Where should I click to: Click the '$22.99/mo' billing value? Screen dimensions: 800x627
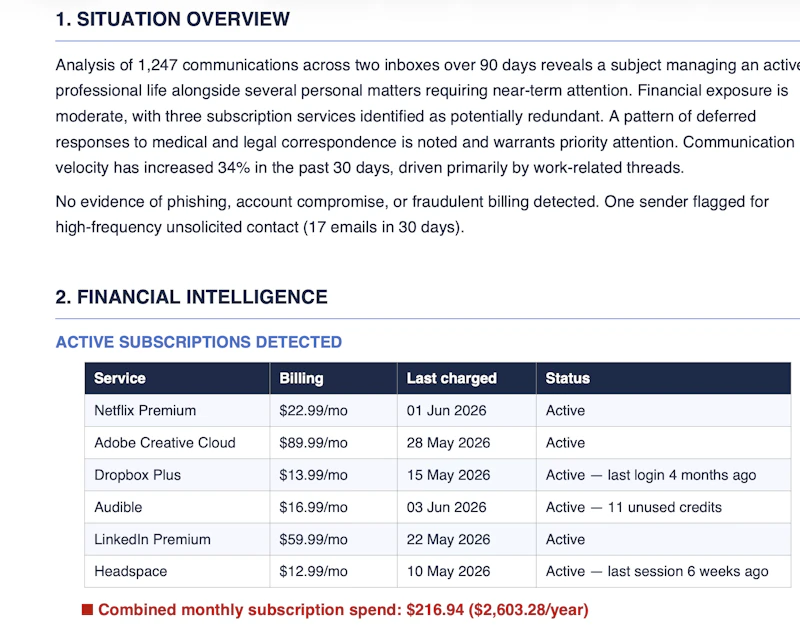coord(313,410)
